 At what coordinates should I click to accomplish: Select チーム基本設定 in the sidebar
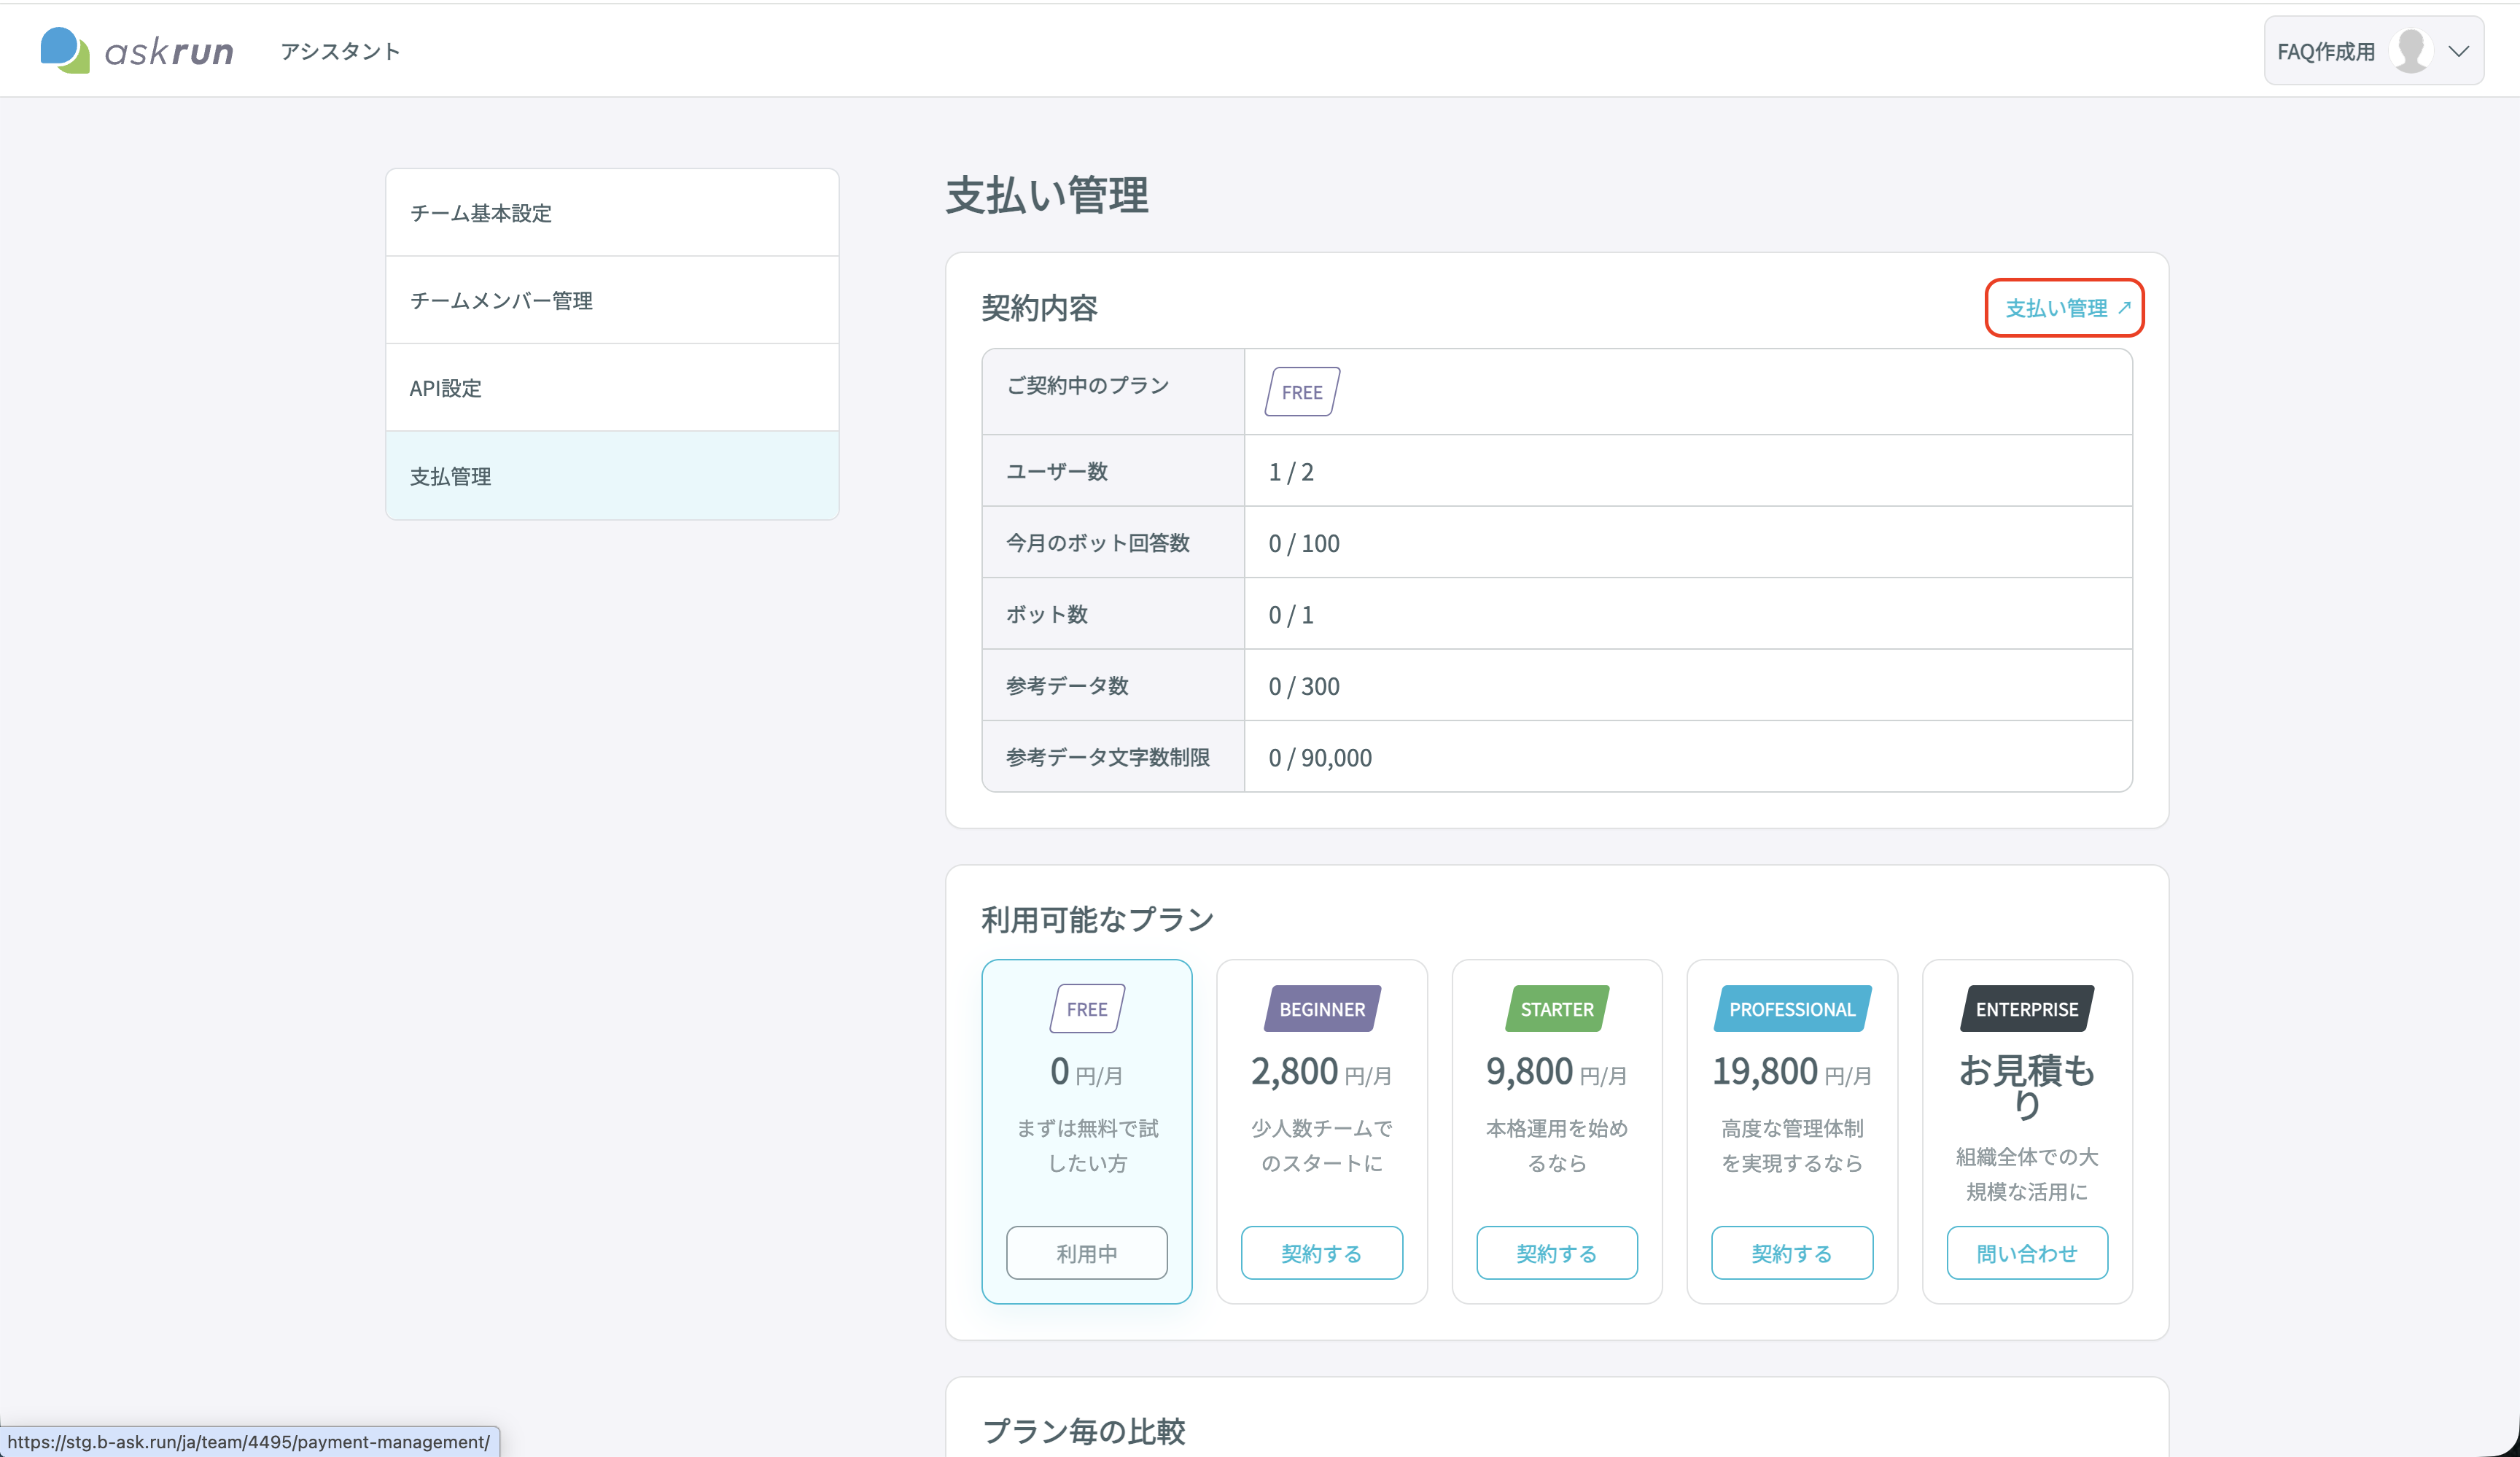tap(612, 213)
